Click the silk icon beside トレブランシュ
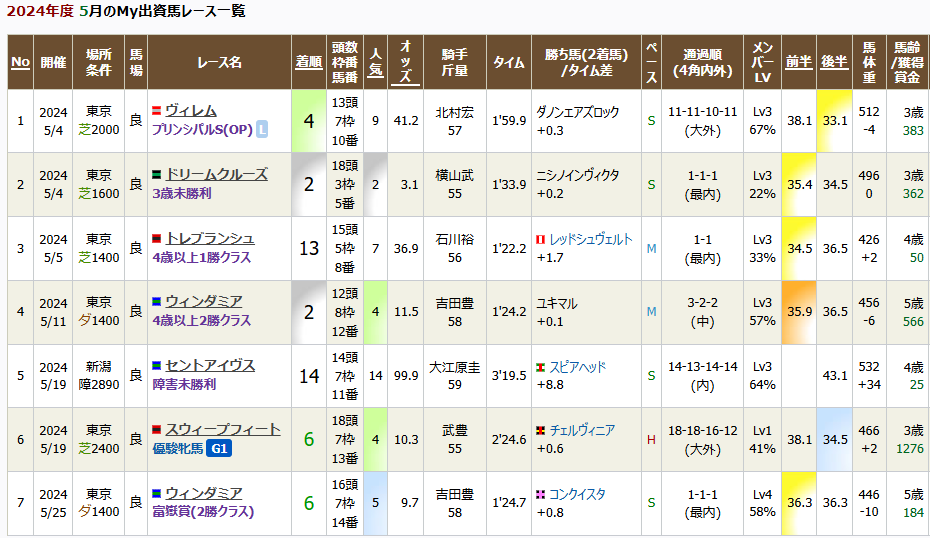The width and height of the screenshot is (930, 538). coord(156,239)
